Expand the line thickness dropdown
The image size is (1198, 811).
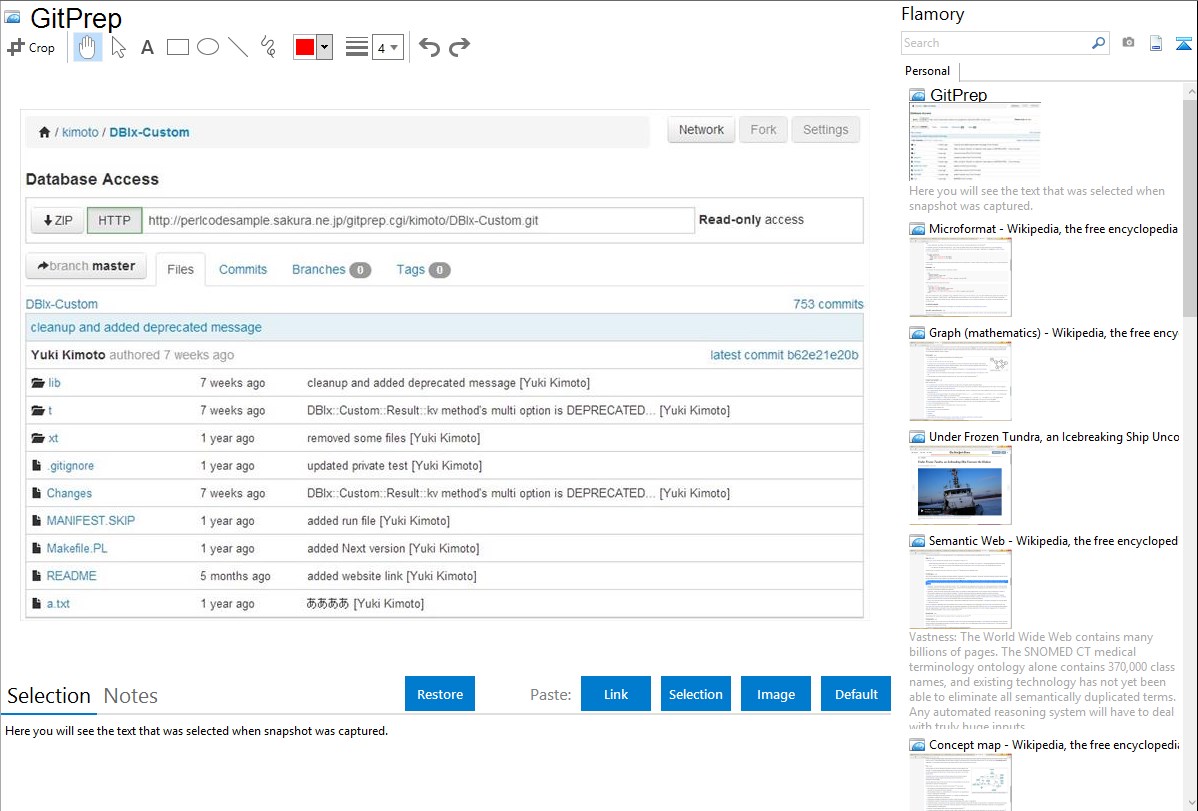click(x=393, y=47)
